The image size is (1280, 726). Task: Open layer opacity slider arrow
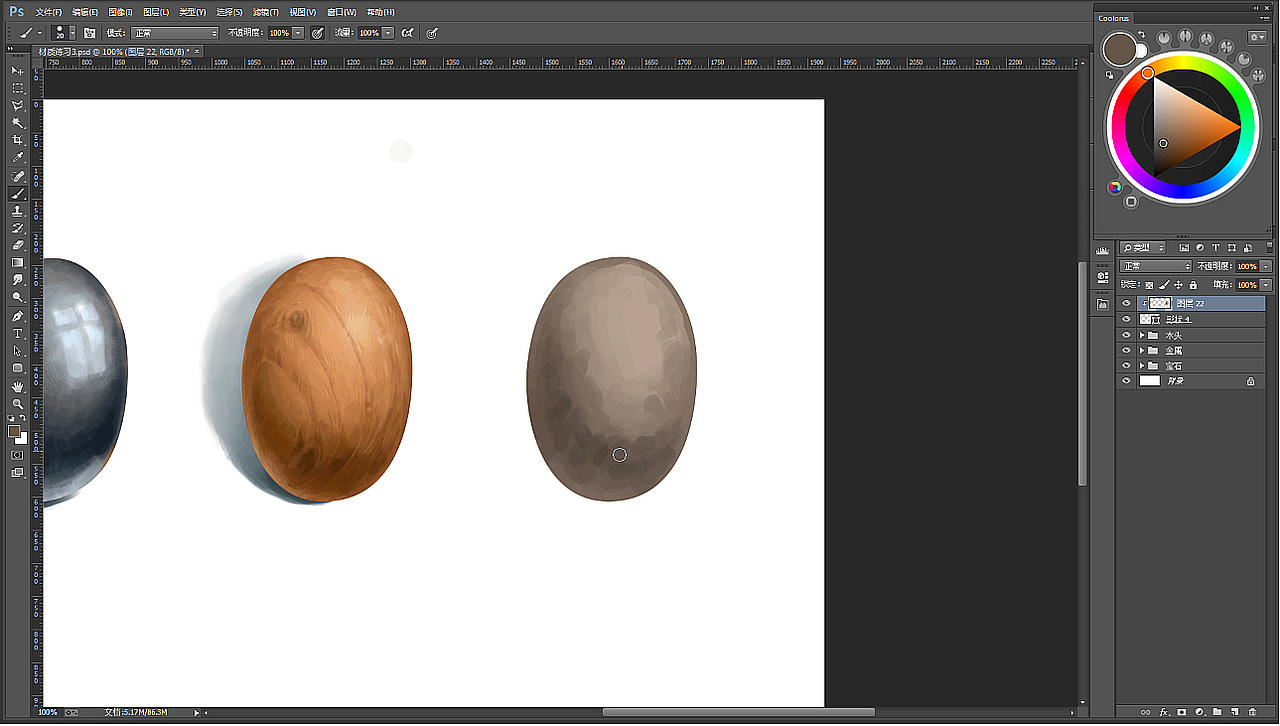tap(1267, 266)
